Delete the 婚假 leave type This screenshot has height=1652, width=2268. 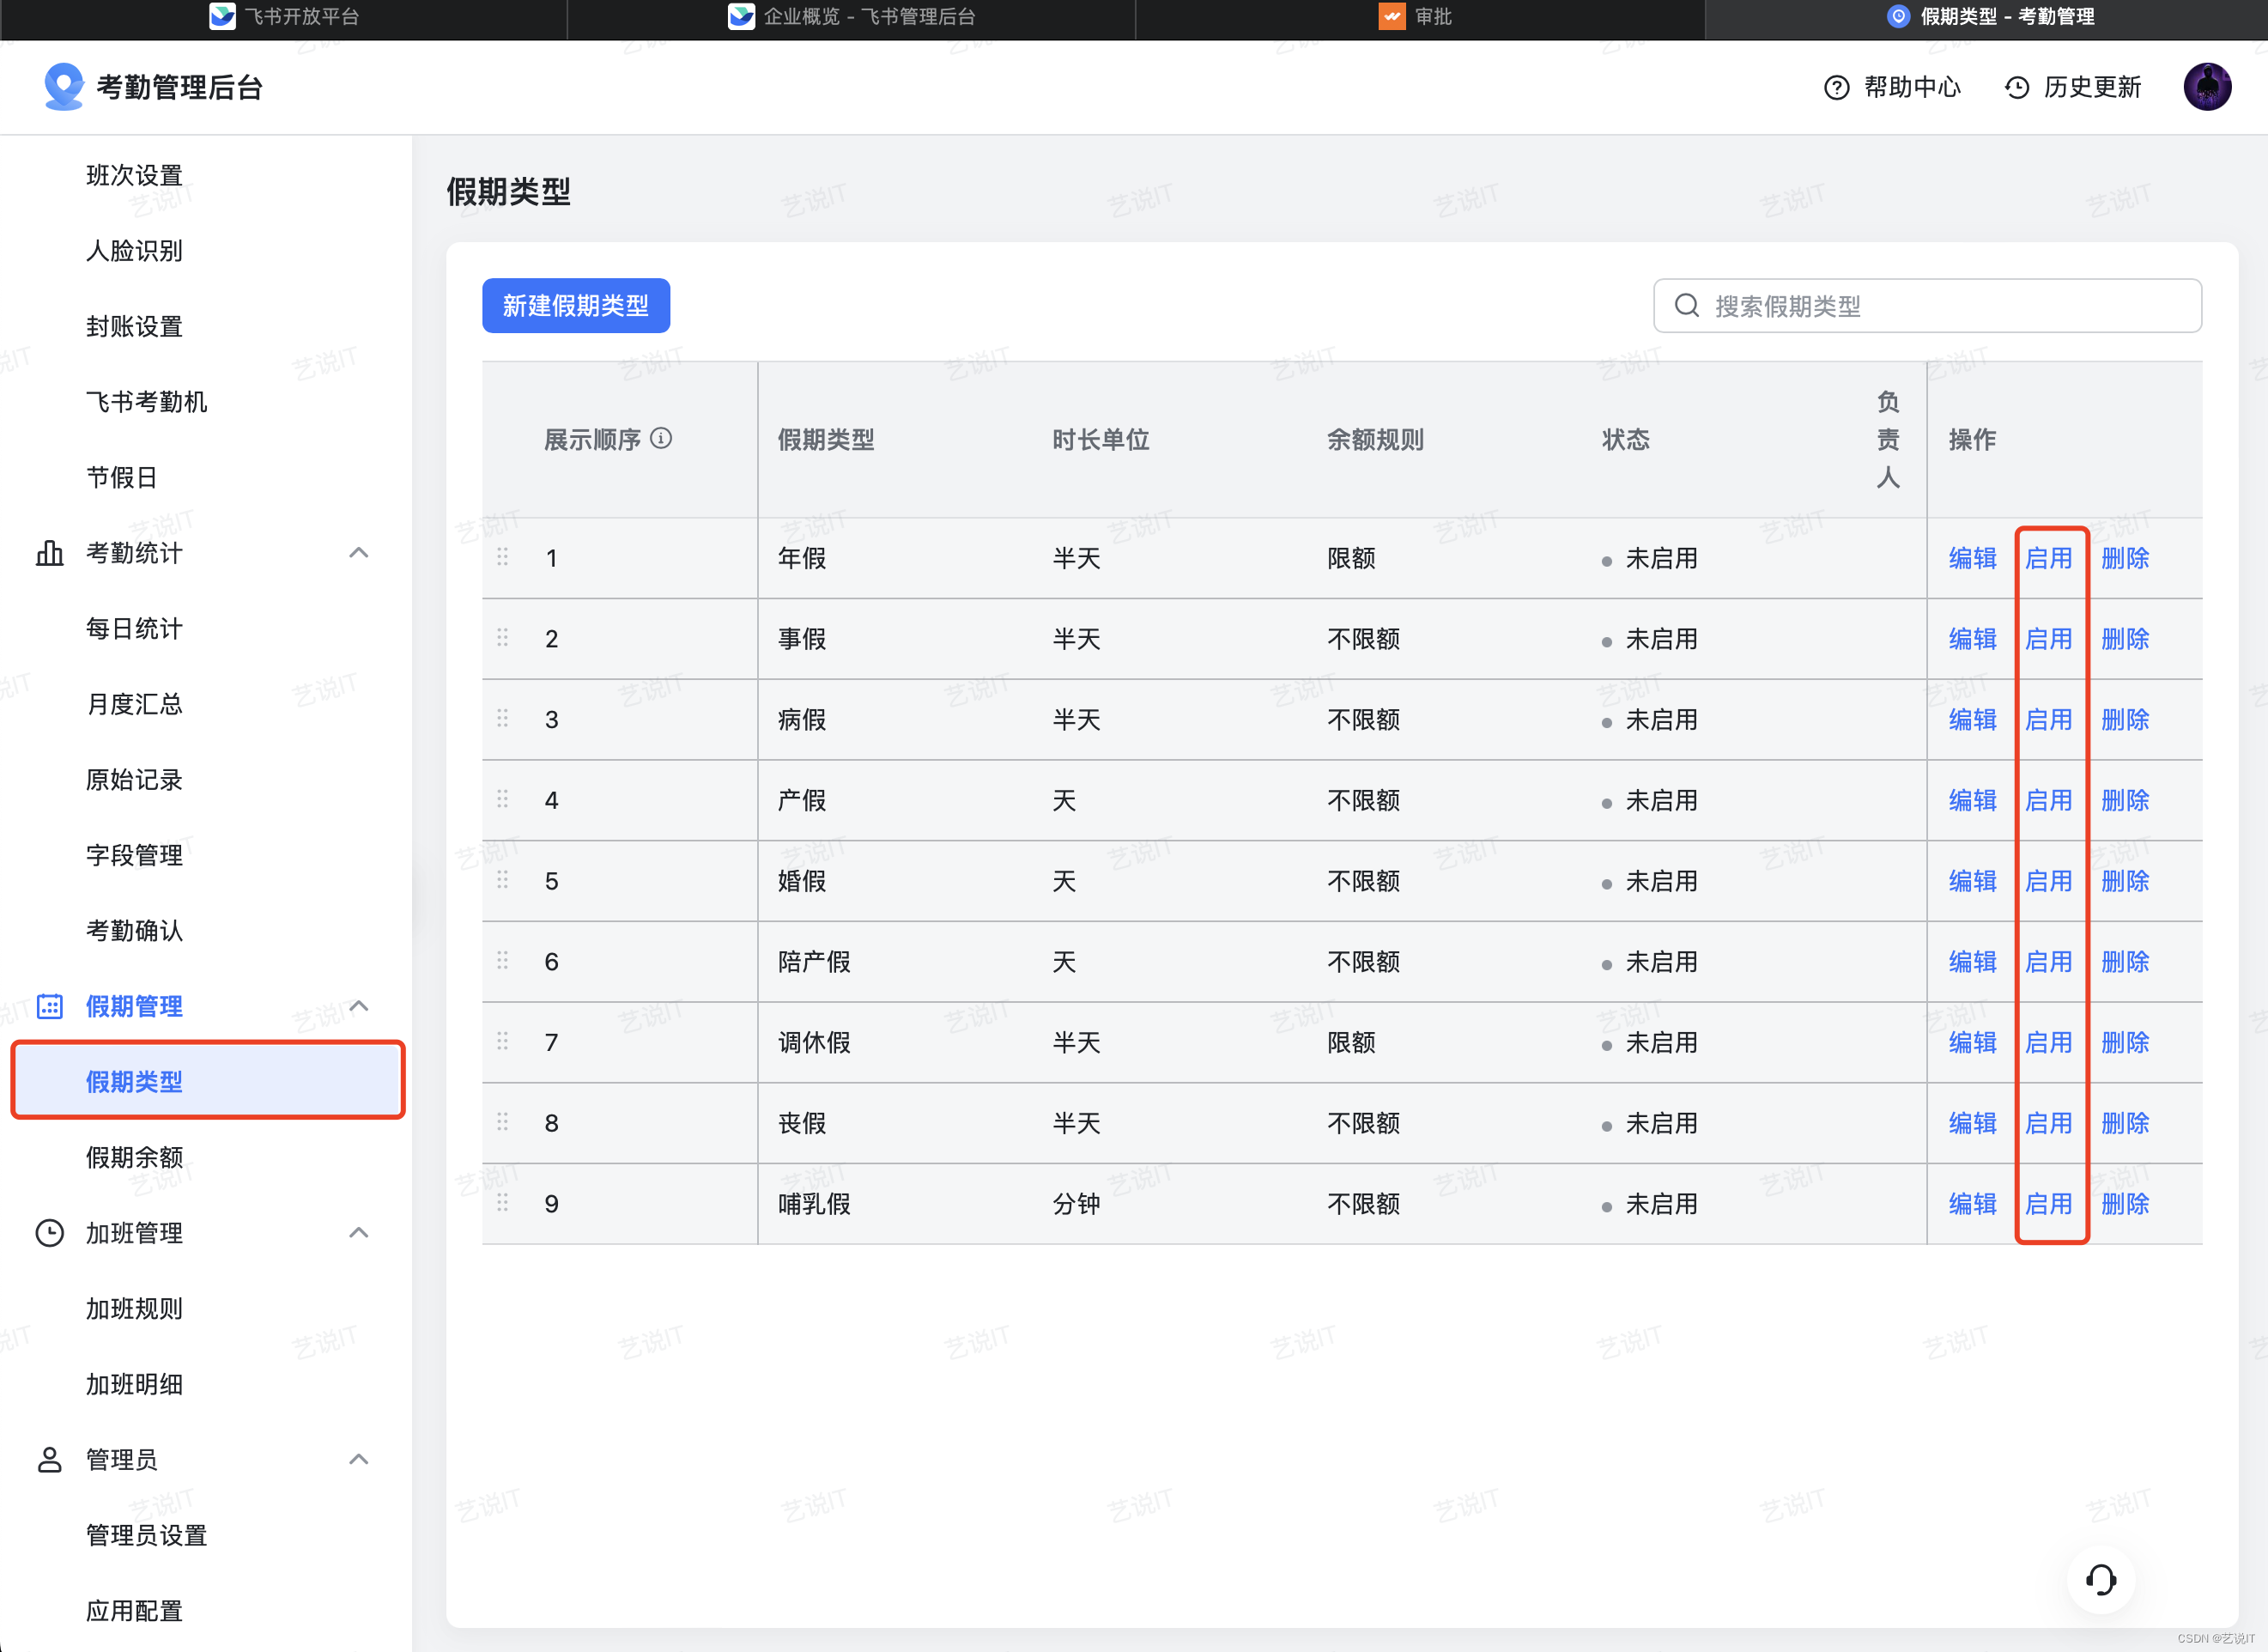(x=2125, y=881)
